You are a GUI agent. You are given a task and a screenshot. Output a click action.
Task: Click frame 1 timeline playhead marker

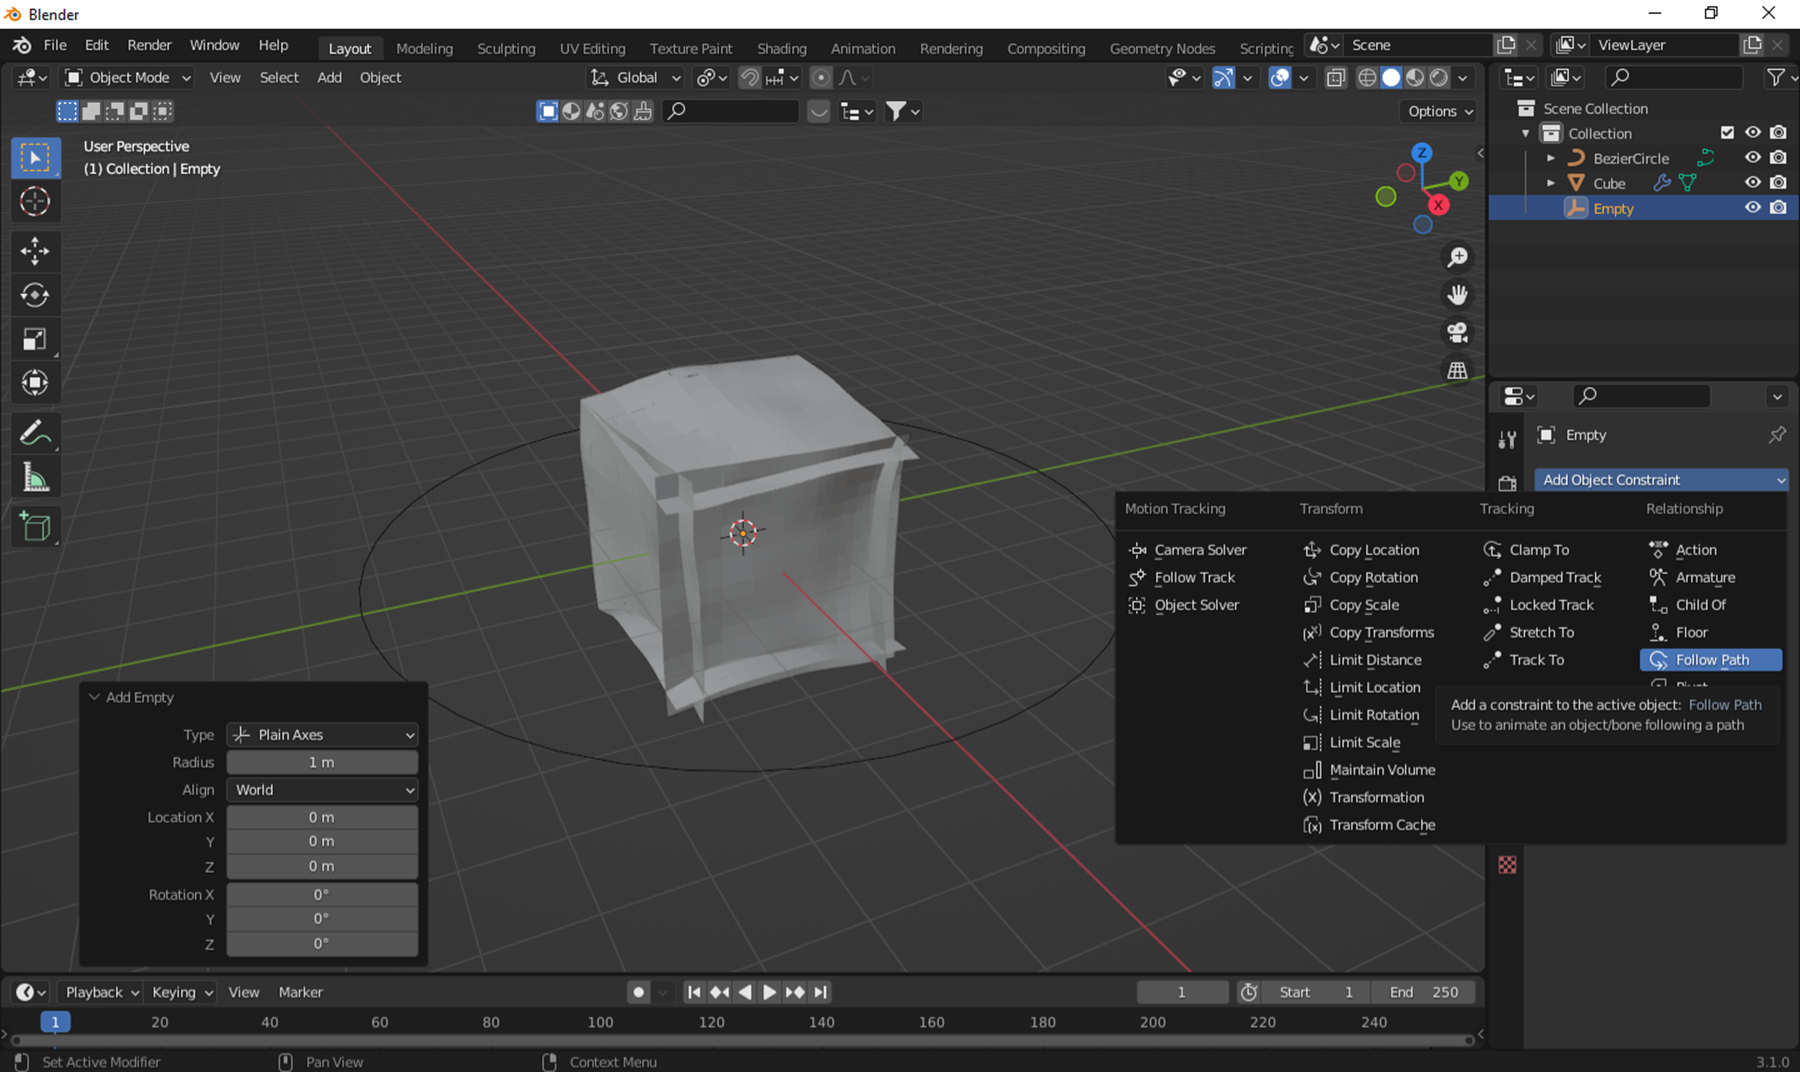tap(55, 1022)
